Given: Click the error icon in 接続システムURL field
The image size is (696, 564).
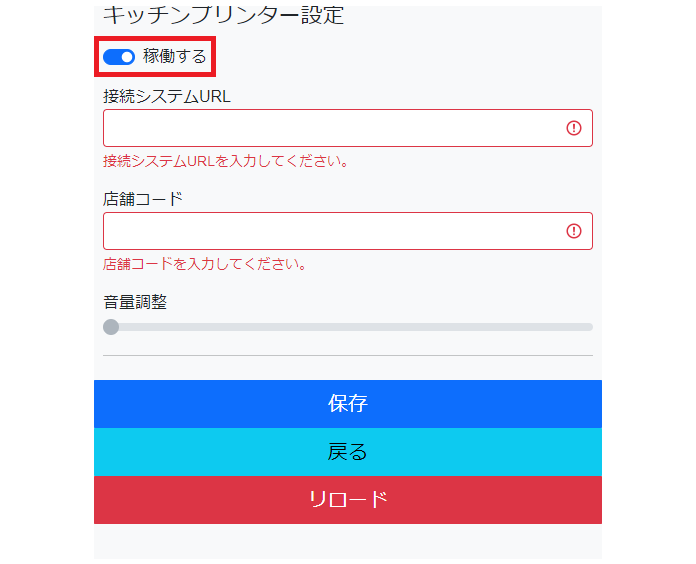Looking at the screenshot, I should point(574,128).
